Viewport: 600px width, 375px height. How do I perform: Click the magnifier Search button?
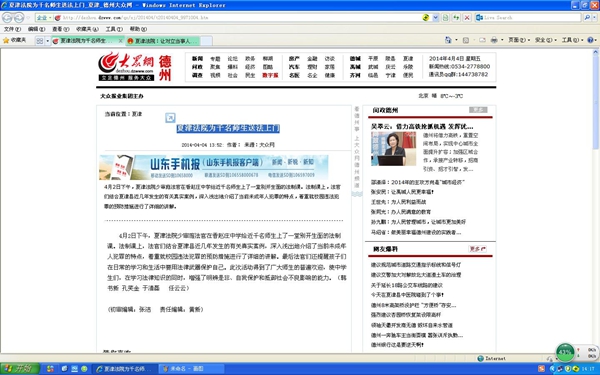[587, 18]
